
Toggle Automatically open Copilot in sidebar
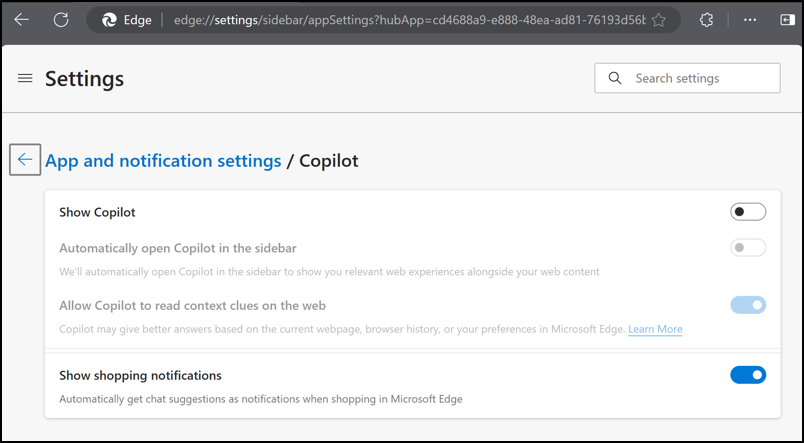[748, 248]
